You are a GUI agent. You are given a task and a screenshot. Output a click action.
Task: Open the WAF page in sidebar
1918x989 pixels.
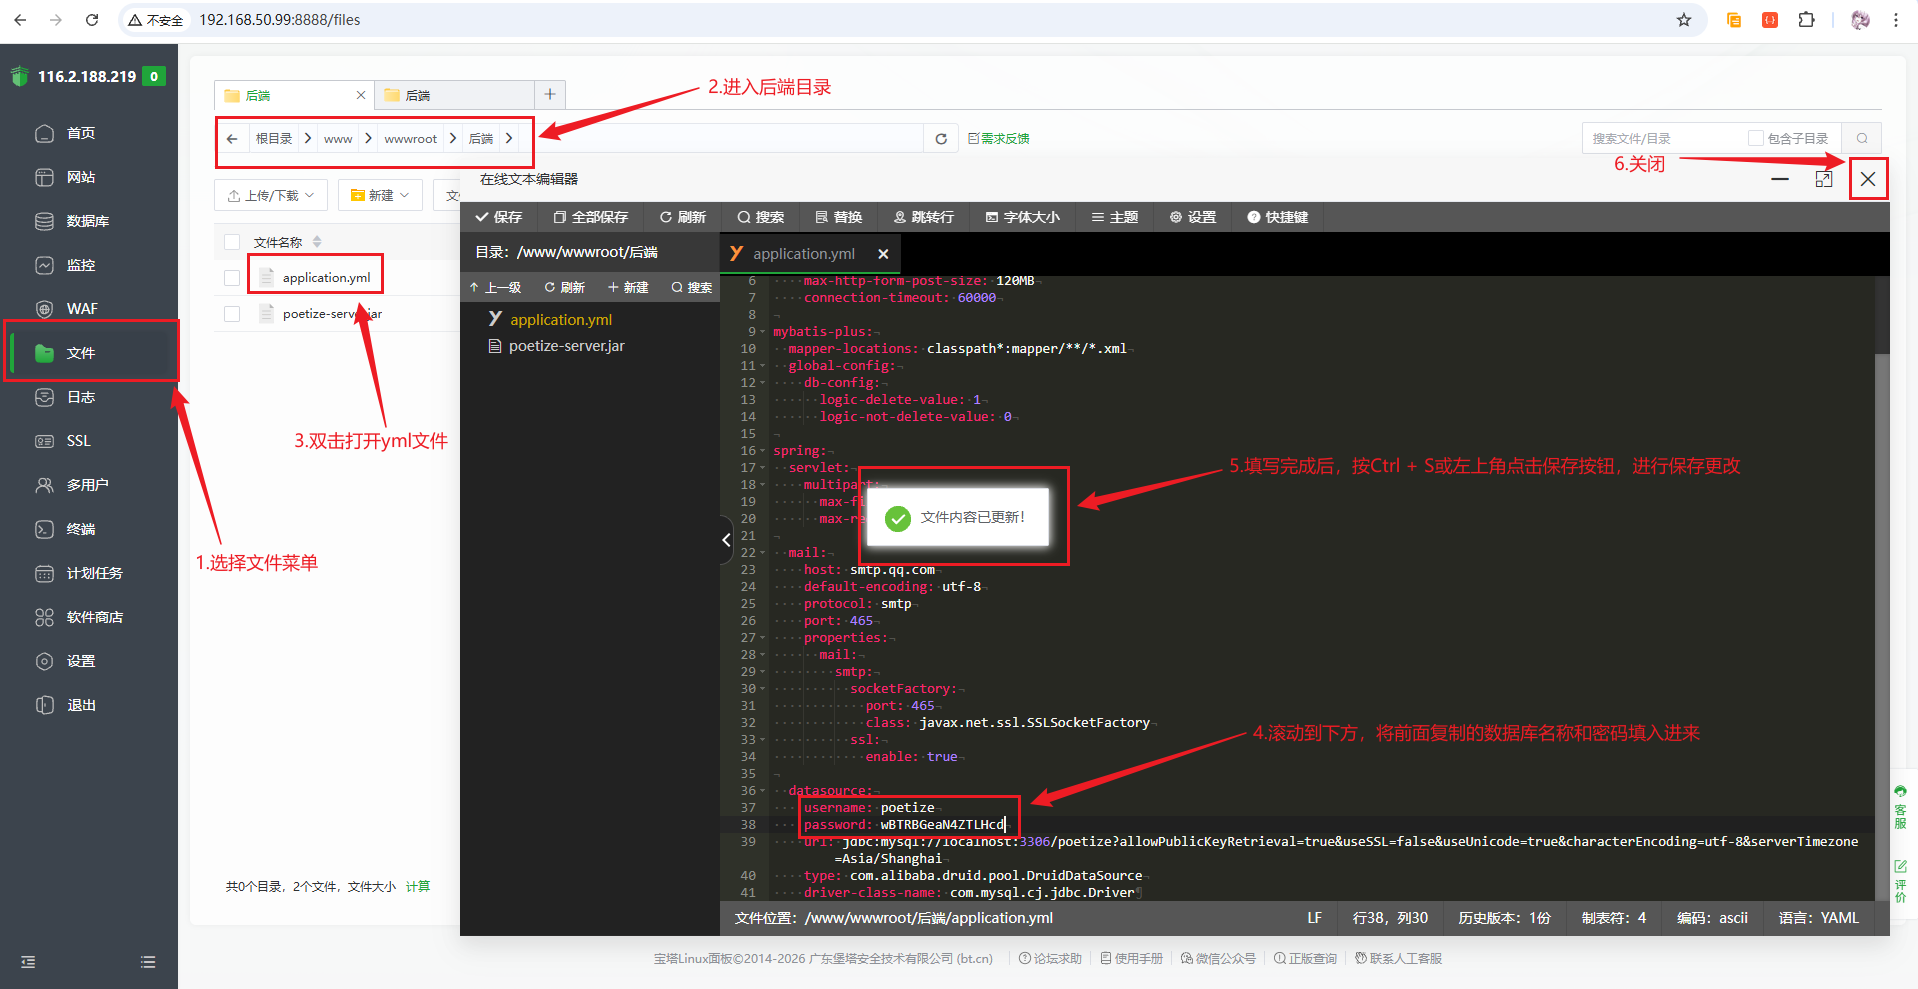click(x=82, y=309)
